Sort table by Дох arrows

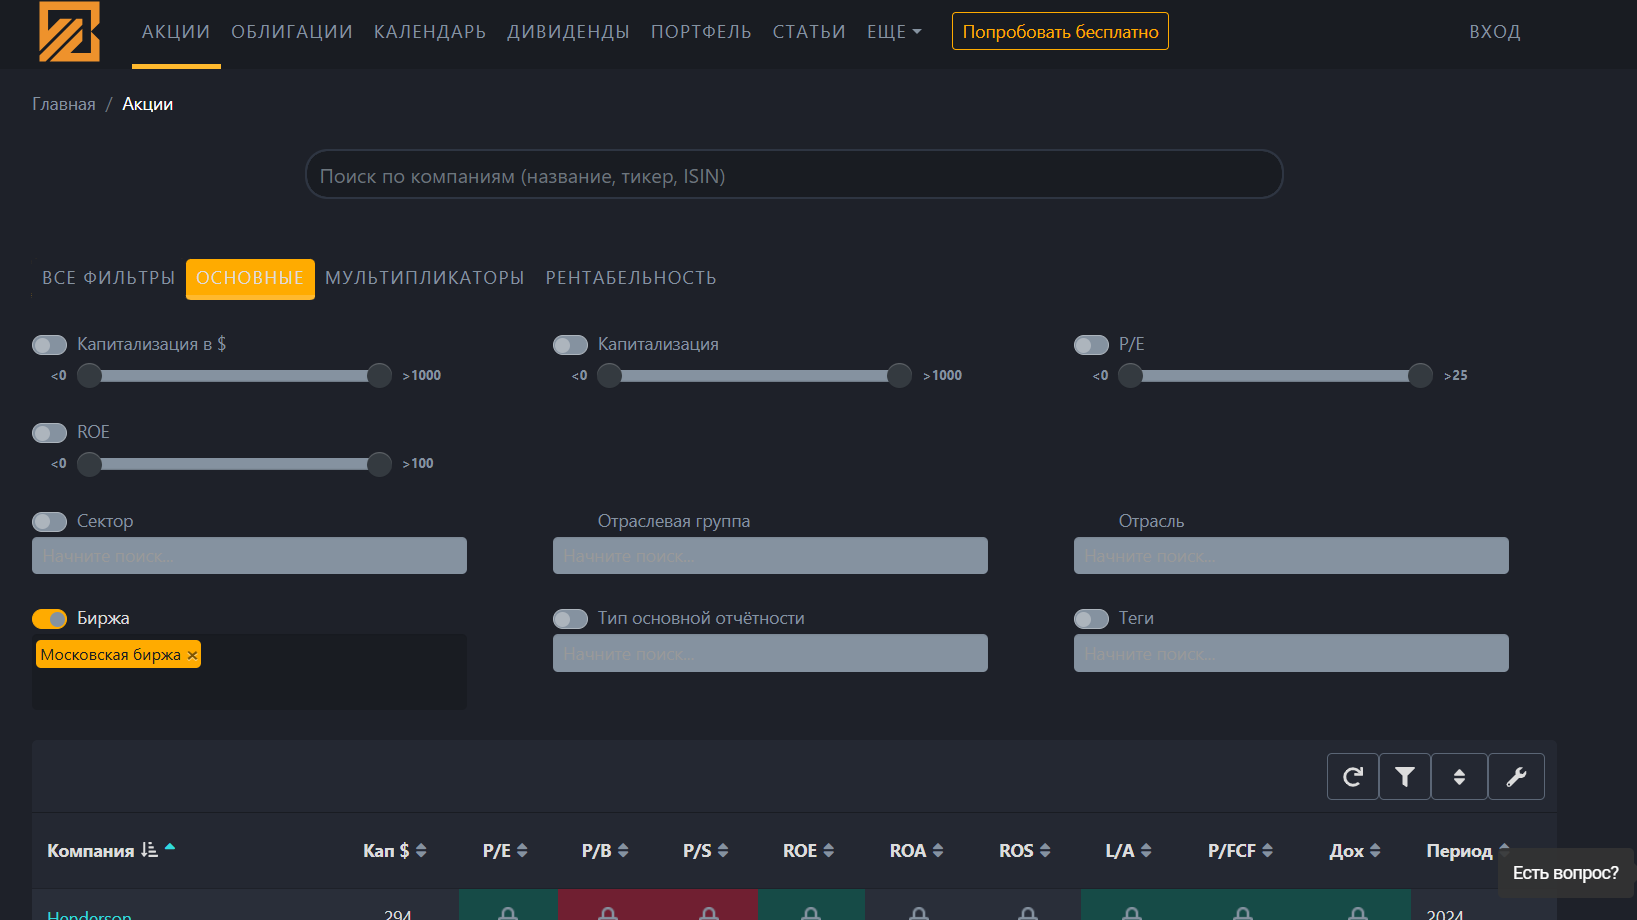tap(1375, 851)
